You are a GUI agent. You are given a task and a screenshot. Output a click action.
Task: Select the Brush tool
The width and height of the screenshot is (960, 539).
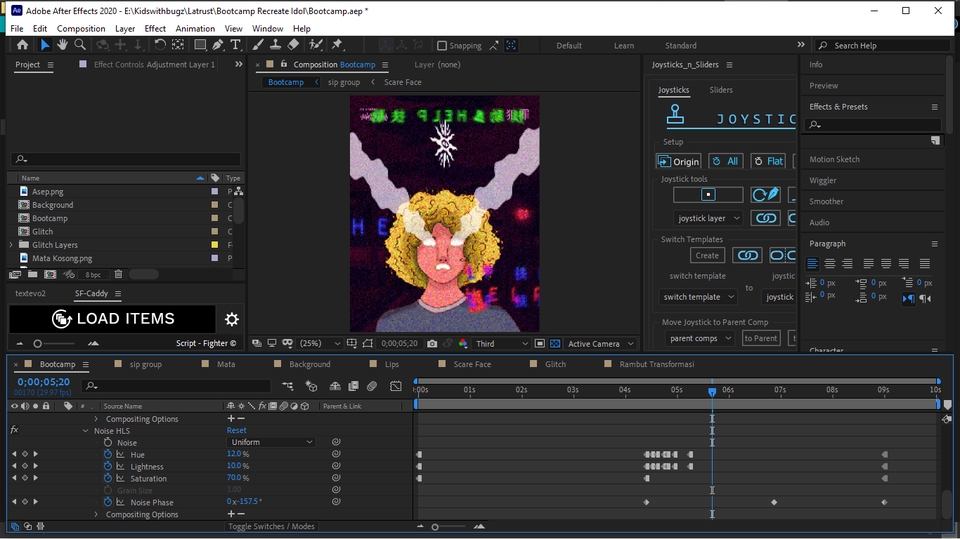[258, 45]
